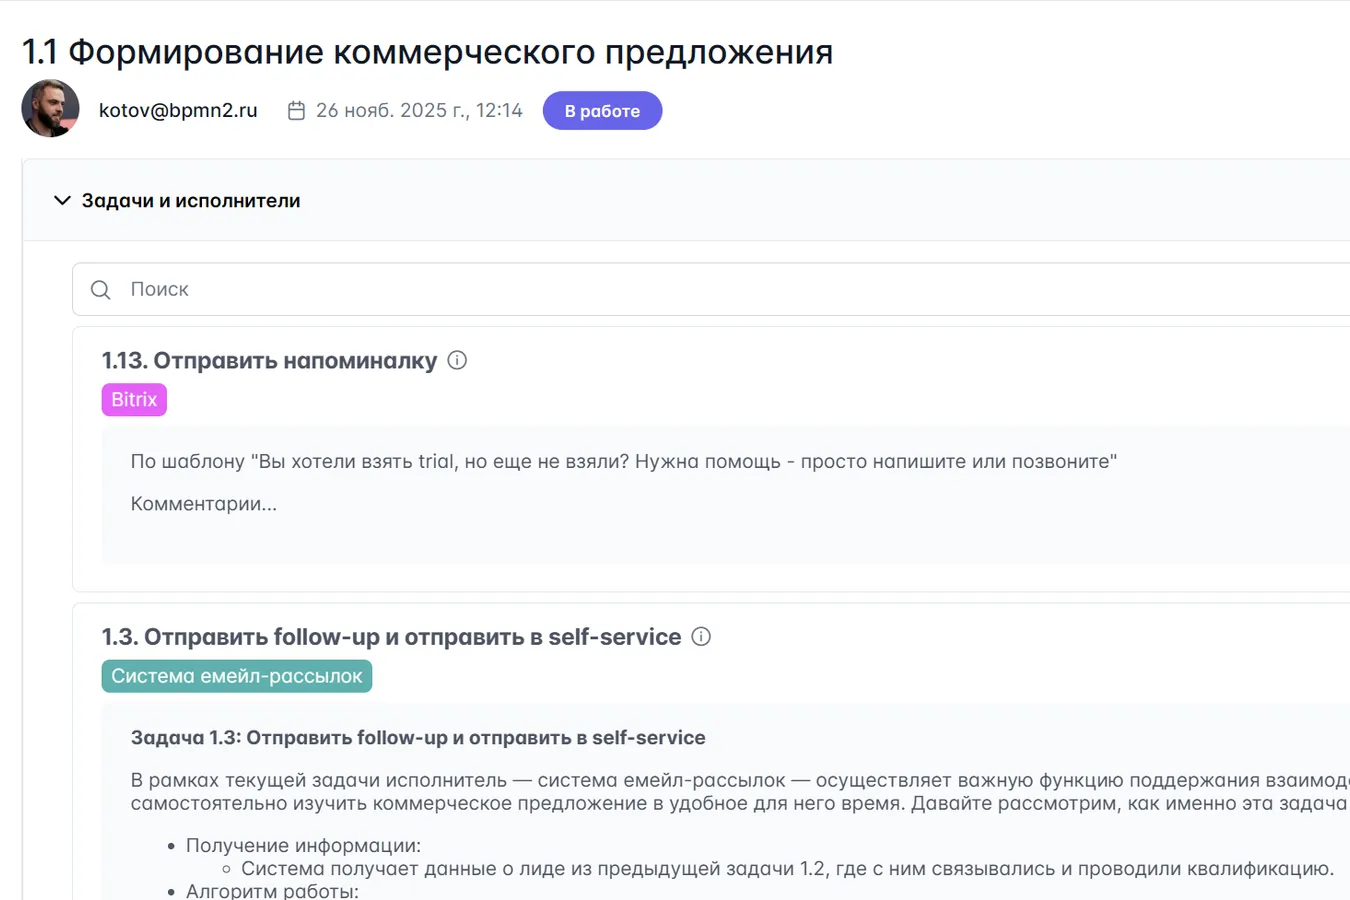Viewport: 1350px width, 900px height.
Task: Click the user avatar photo
Action: point(50,108)
